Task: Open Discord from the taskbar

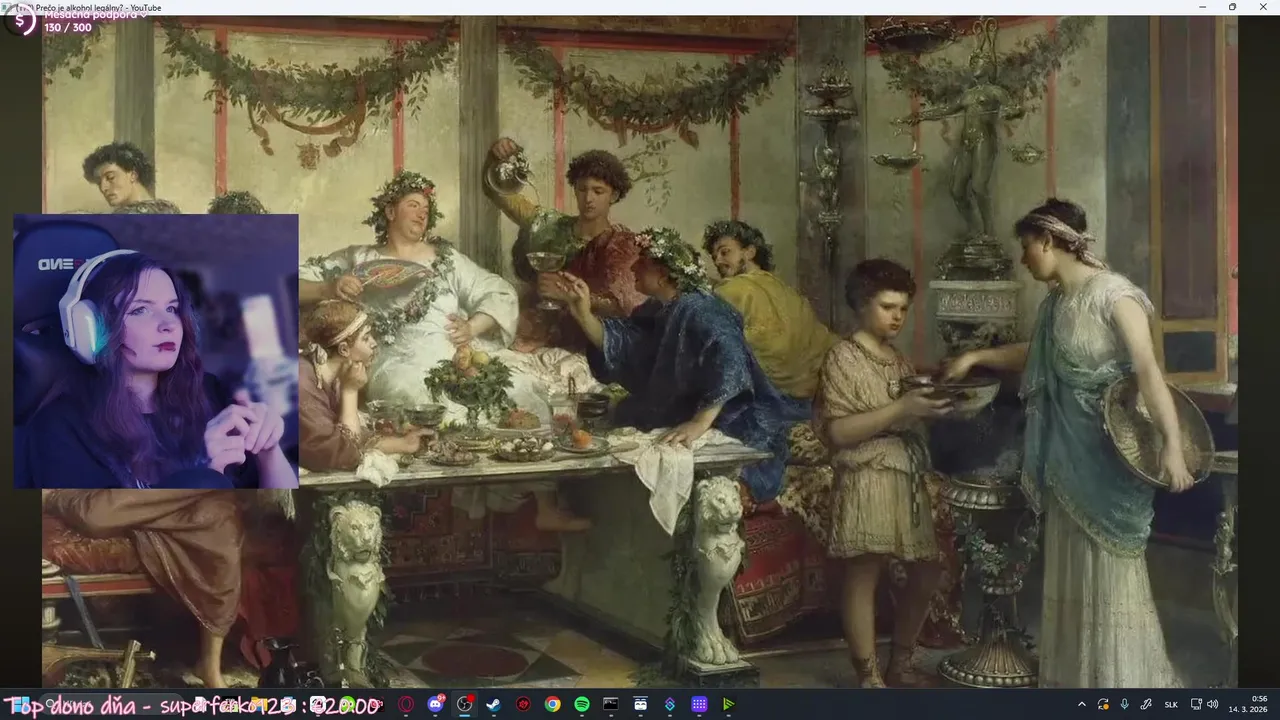Action: (435, 704)
